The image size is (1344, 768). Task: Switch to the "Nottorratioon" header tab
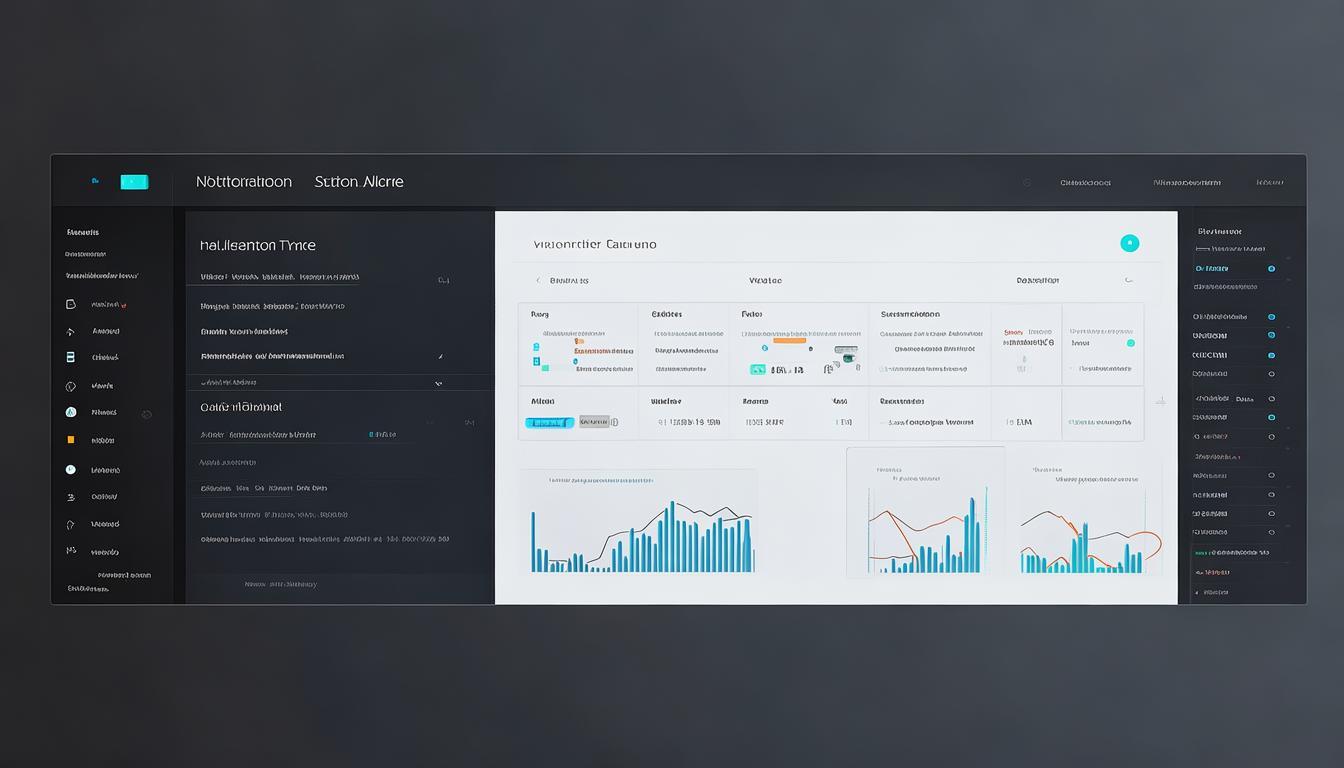tap(244, 182)
